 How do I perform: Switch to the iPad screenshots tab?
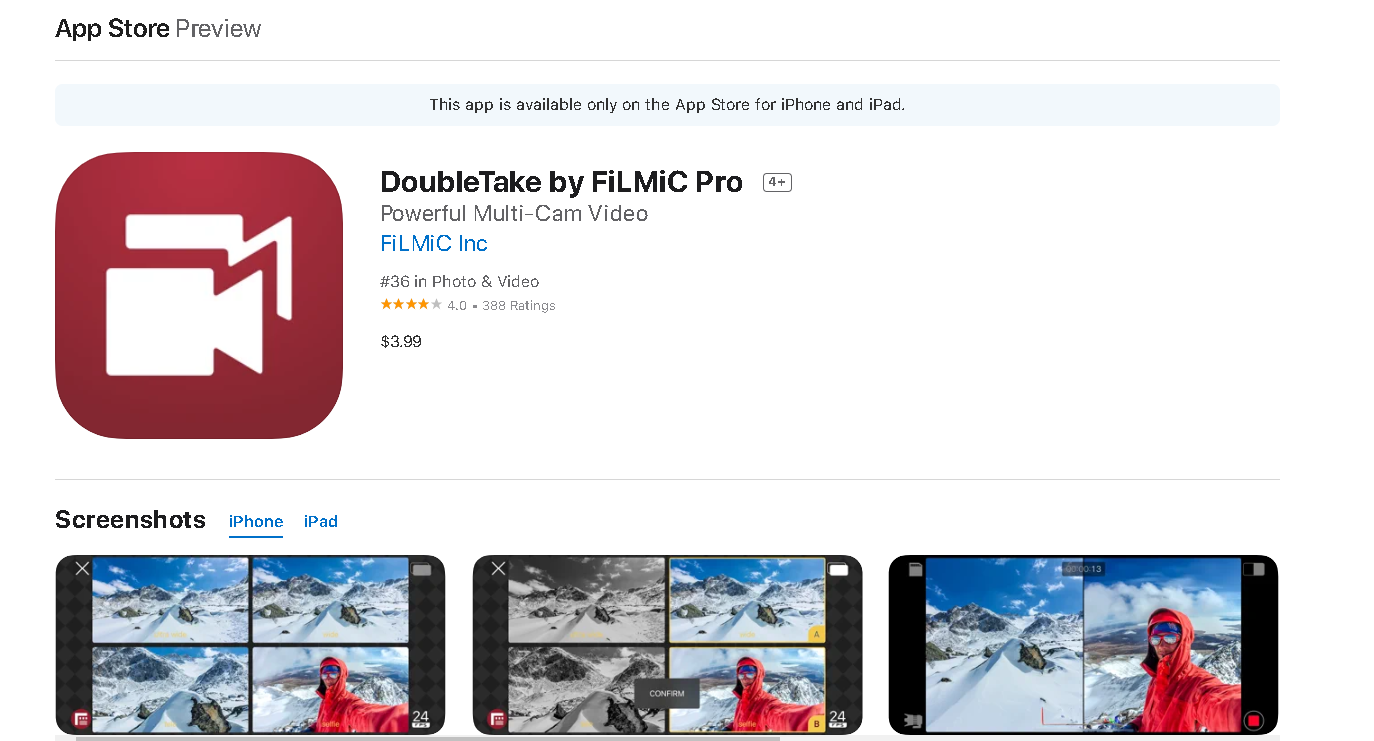321,521
